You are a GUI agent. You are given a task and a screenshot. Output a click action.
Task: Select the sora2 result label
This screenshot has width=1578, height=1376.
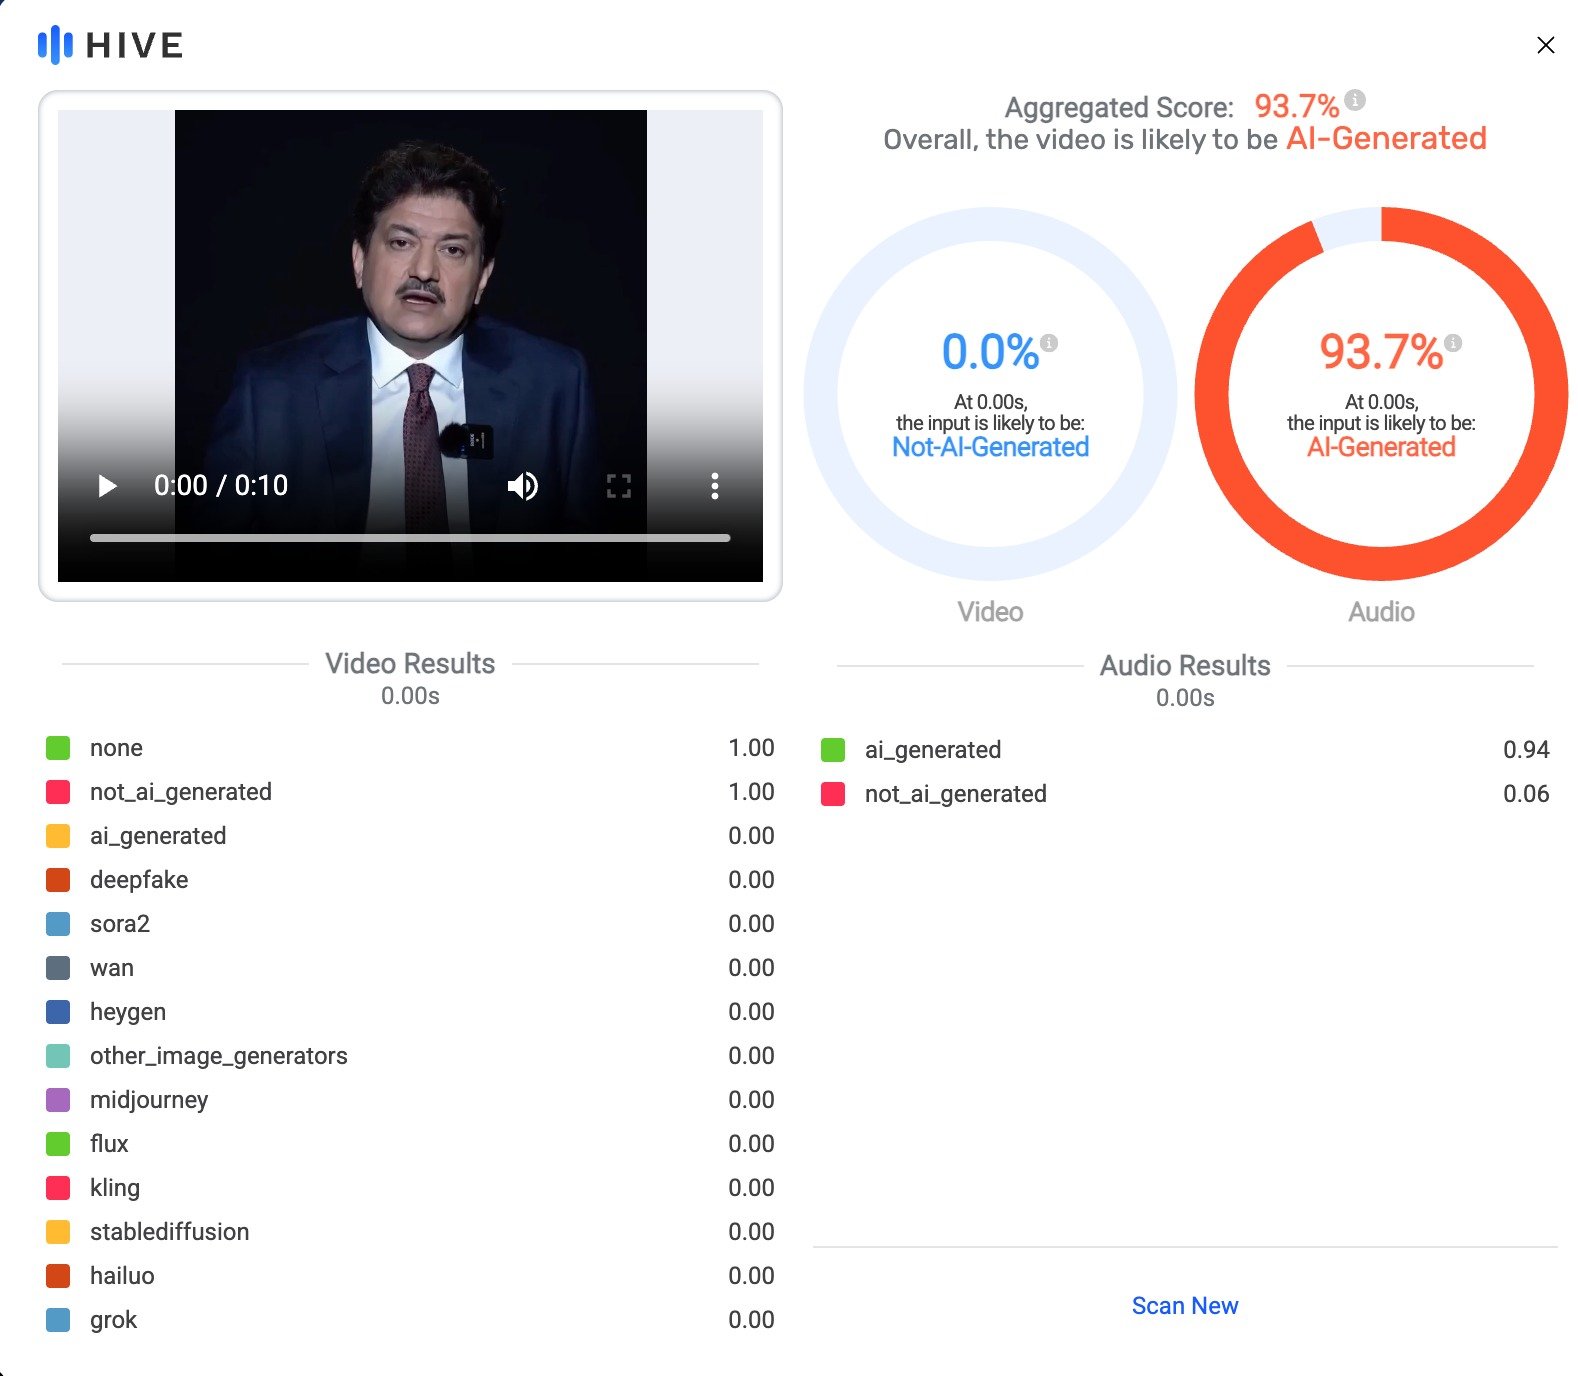(120, 924)
